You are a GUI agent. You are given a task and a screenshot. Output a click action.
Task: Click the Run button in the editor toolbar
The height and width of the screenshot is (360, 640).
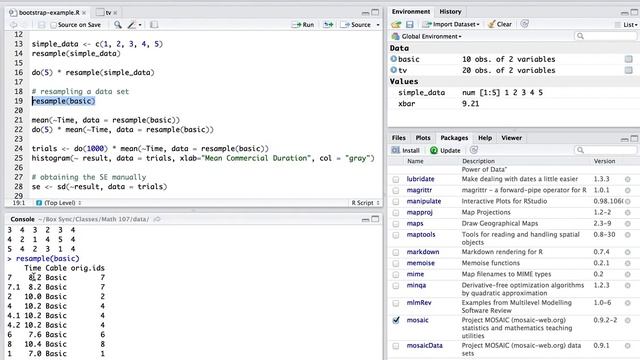point(303,24)
